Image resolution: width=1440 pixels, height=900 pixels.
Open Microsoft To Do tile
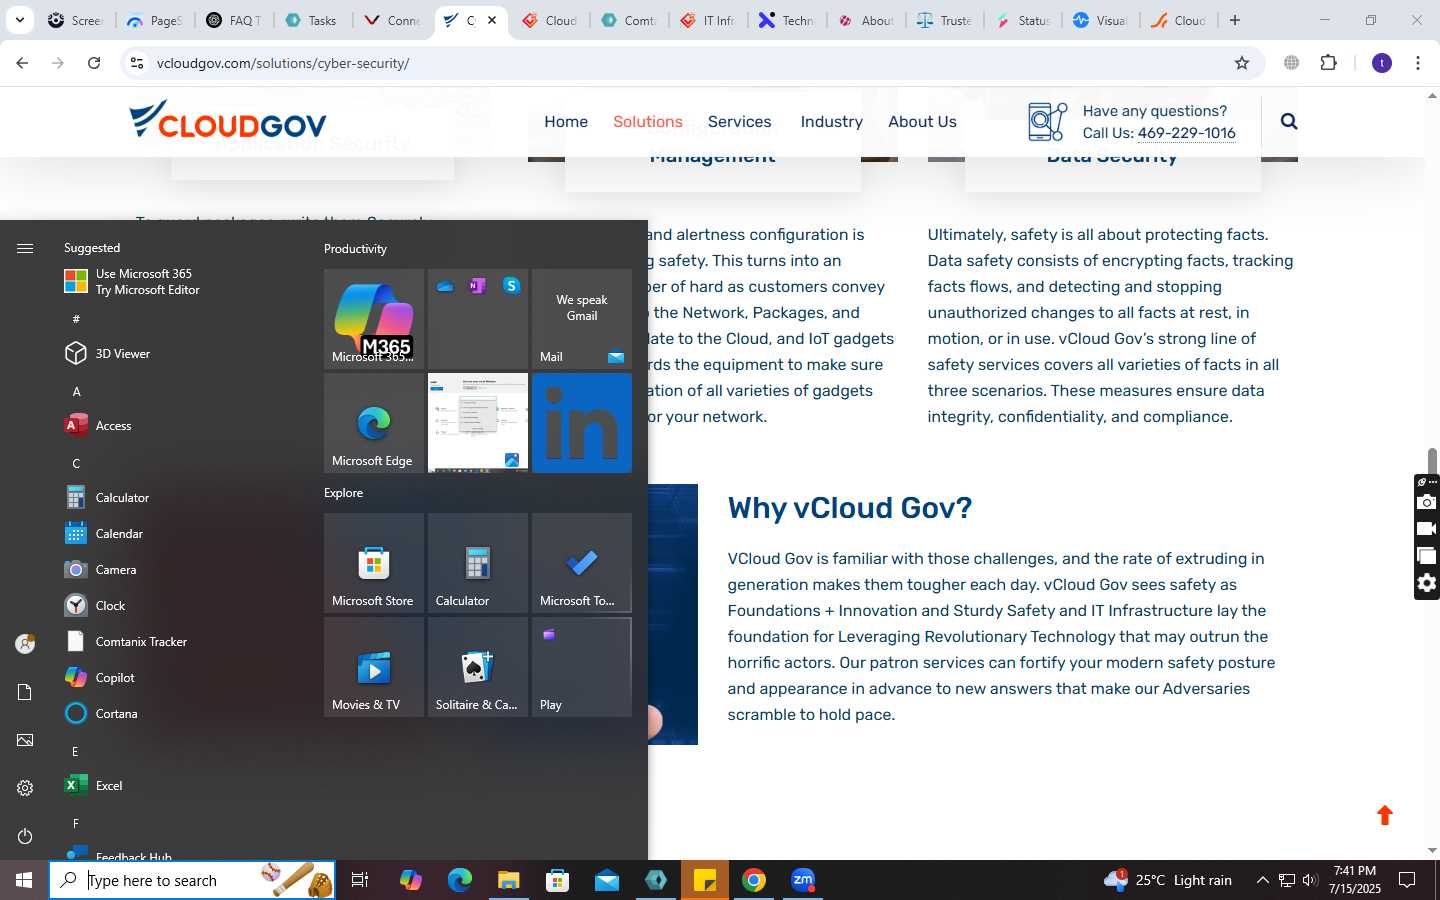click(x=582, y=563)
